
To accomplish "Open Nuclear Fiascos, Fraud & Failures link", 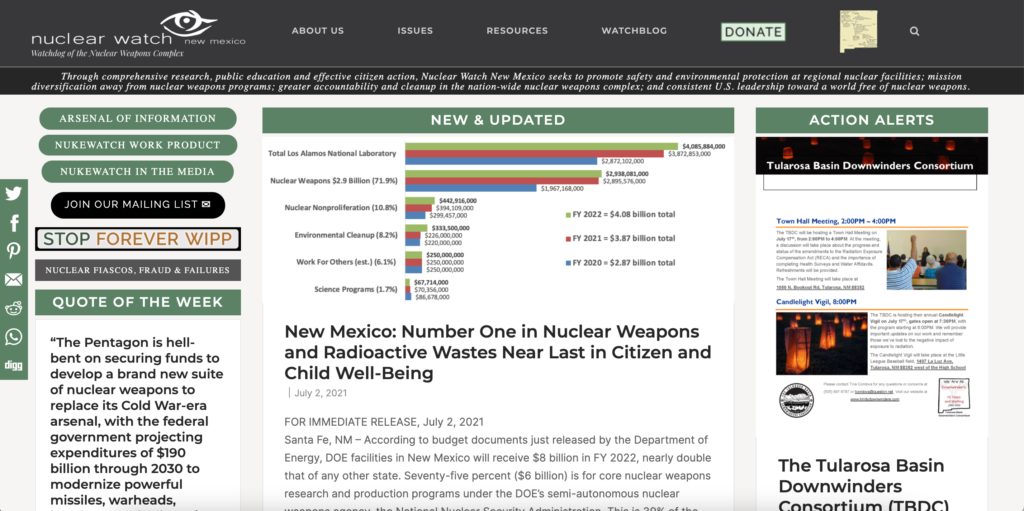I will coord(138,270).
